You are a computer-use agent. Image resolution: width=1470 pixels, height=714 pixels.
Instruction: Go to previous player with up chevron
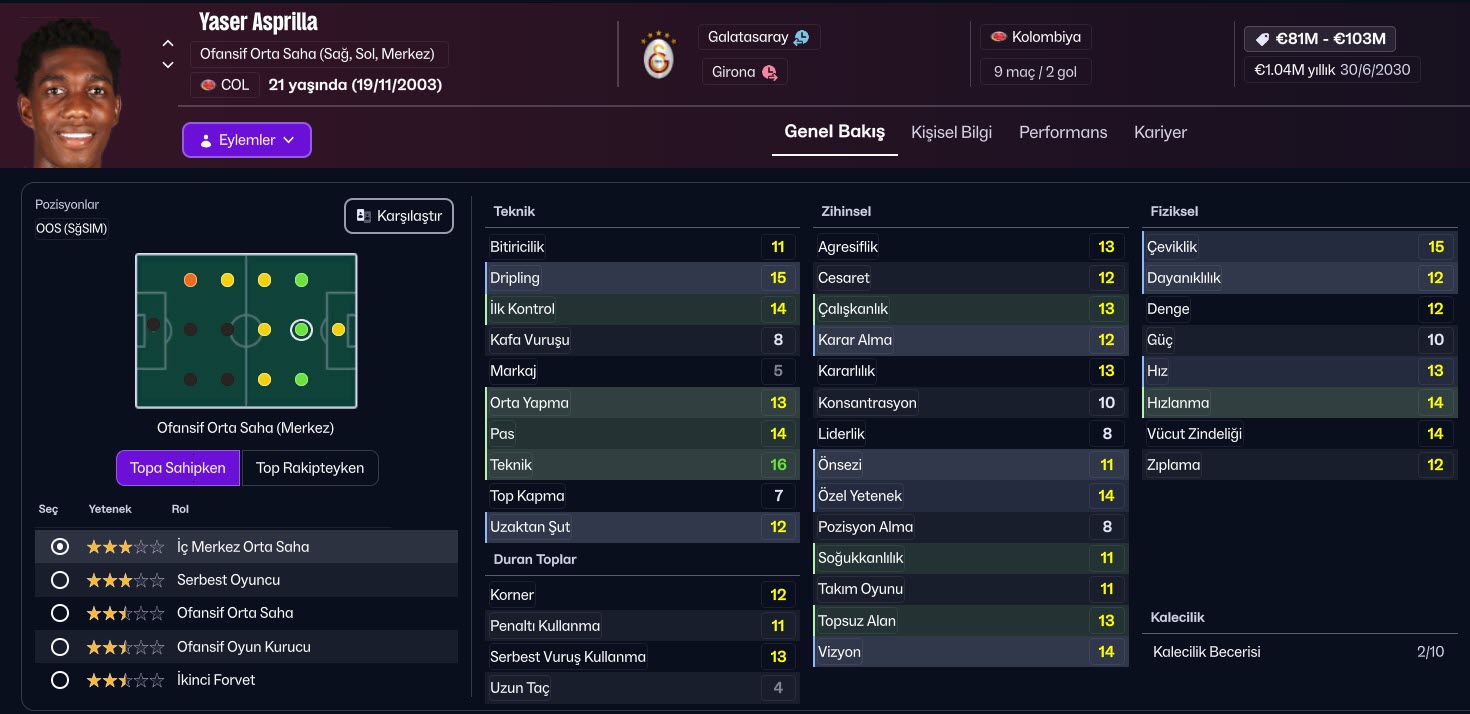168,44
